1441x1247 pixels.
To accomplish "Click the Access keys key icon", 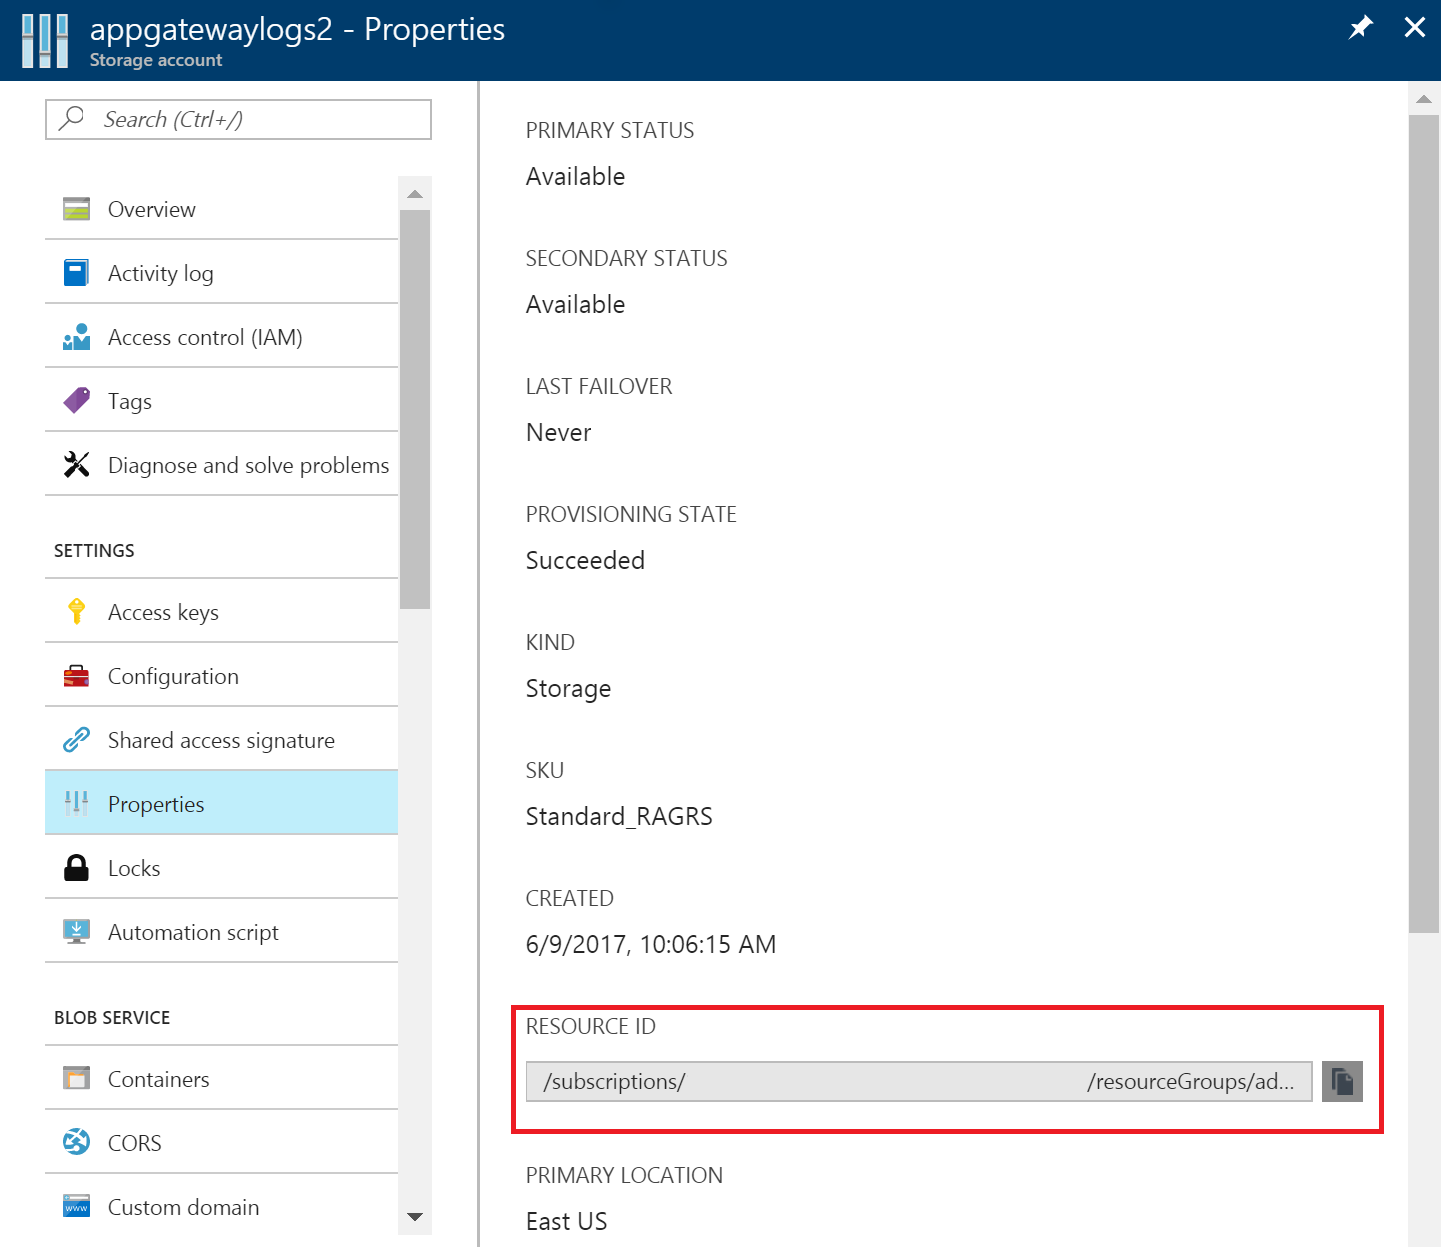I will (76, 611).
